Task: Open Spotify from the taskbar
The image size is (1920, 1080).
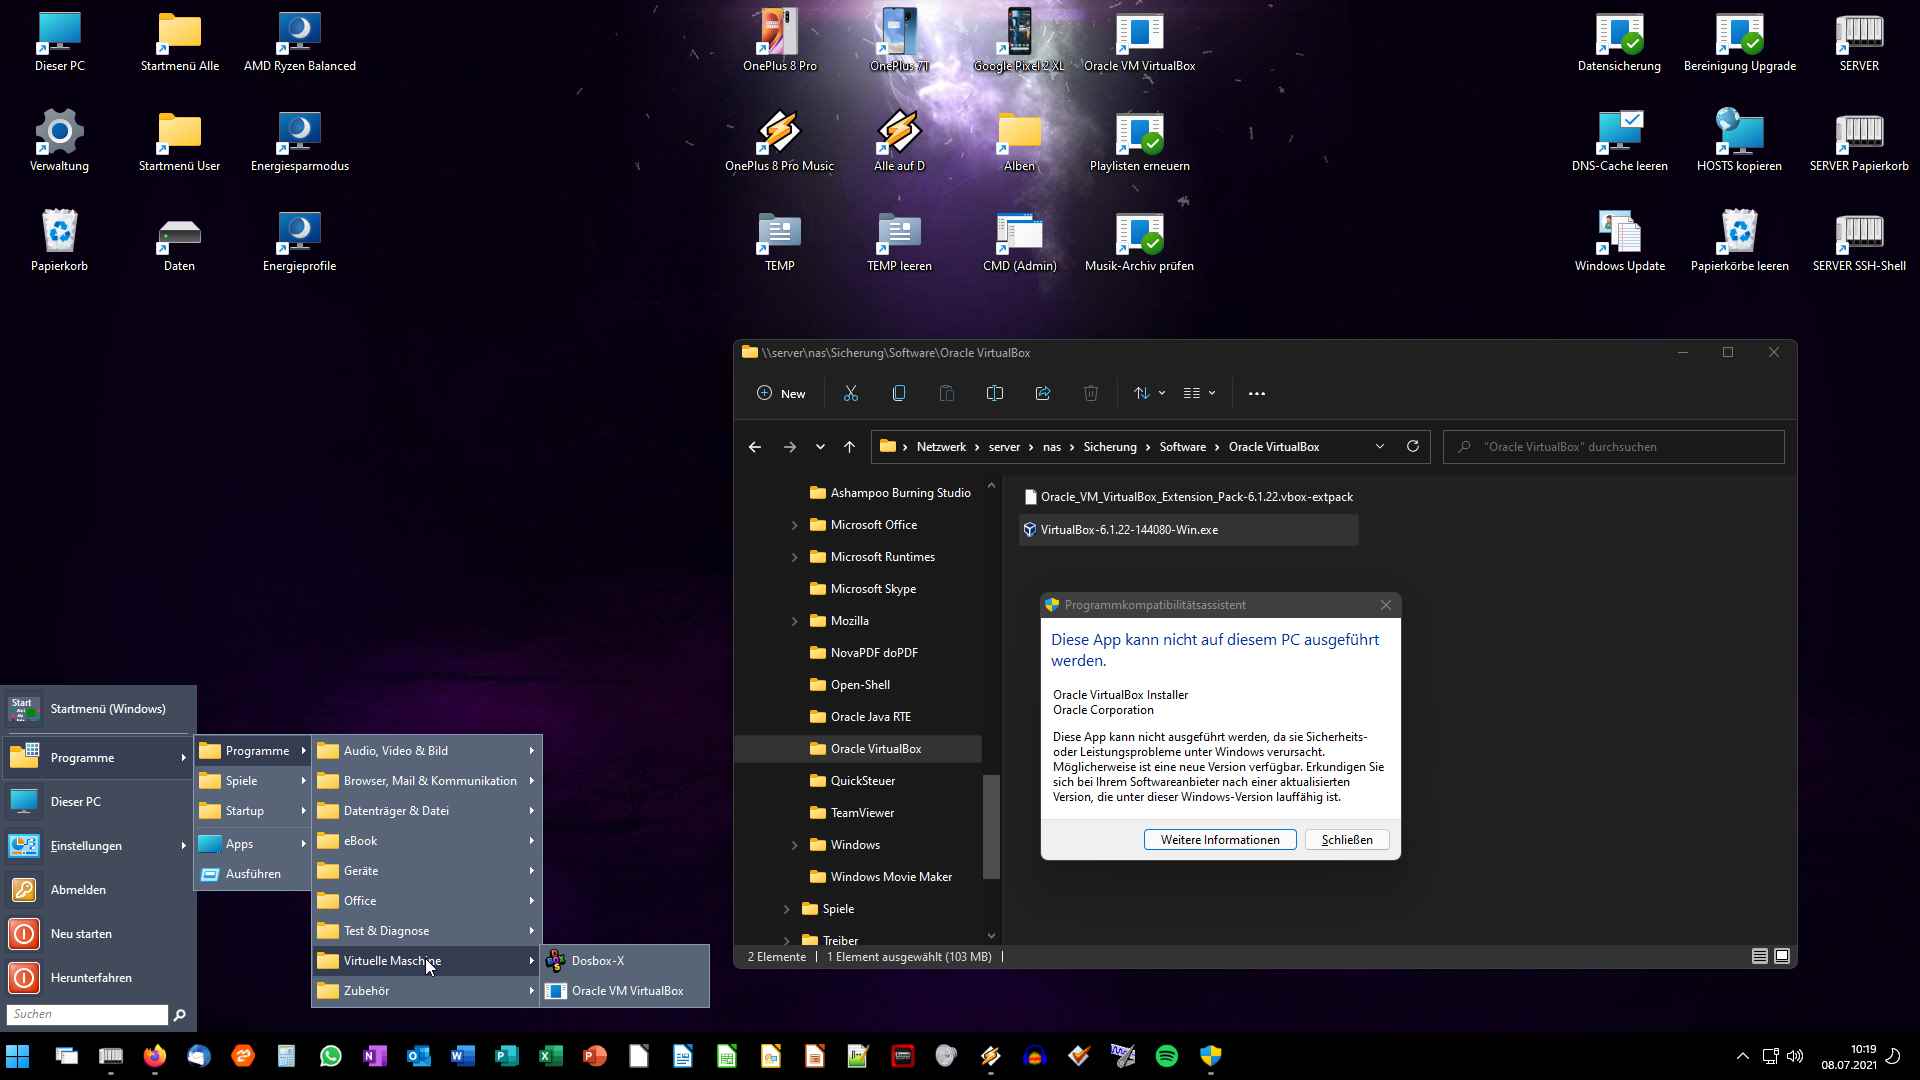Action: (1167, 1056)
